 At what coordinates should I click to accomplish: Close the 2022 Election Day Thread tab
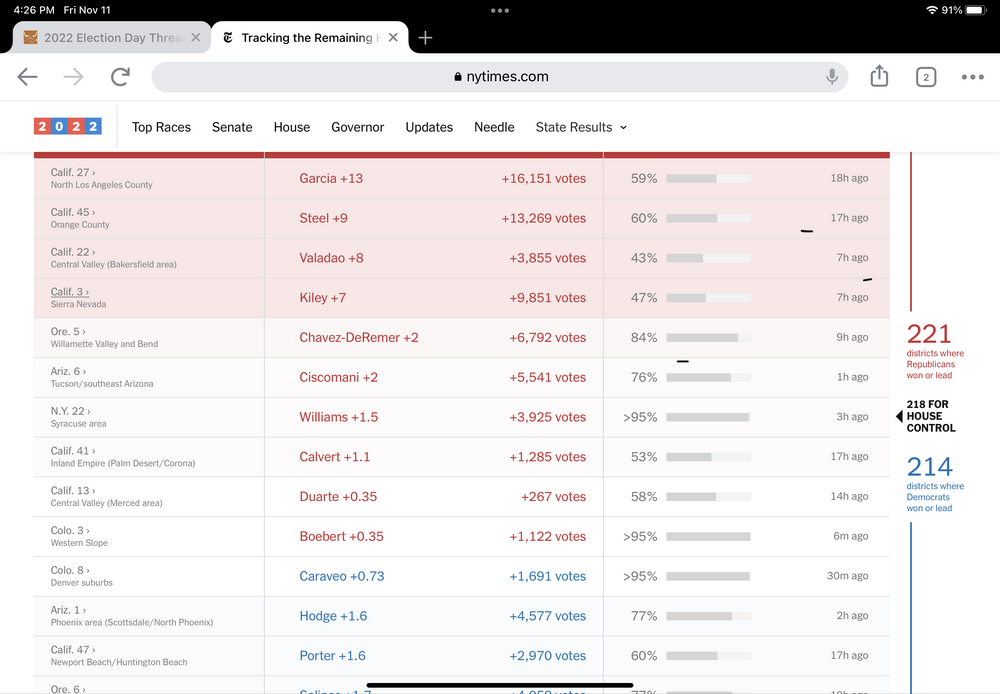196,38
